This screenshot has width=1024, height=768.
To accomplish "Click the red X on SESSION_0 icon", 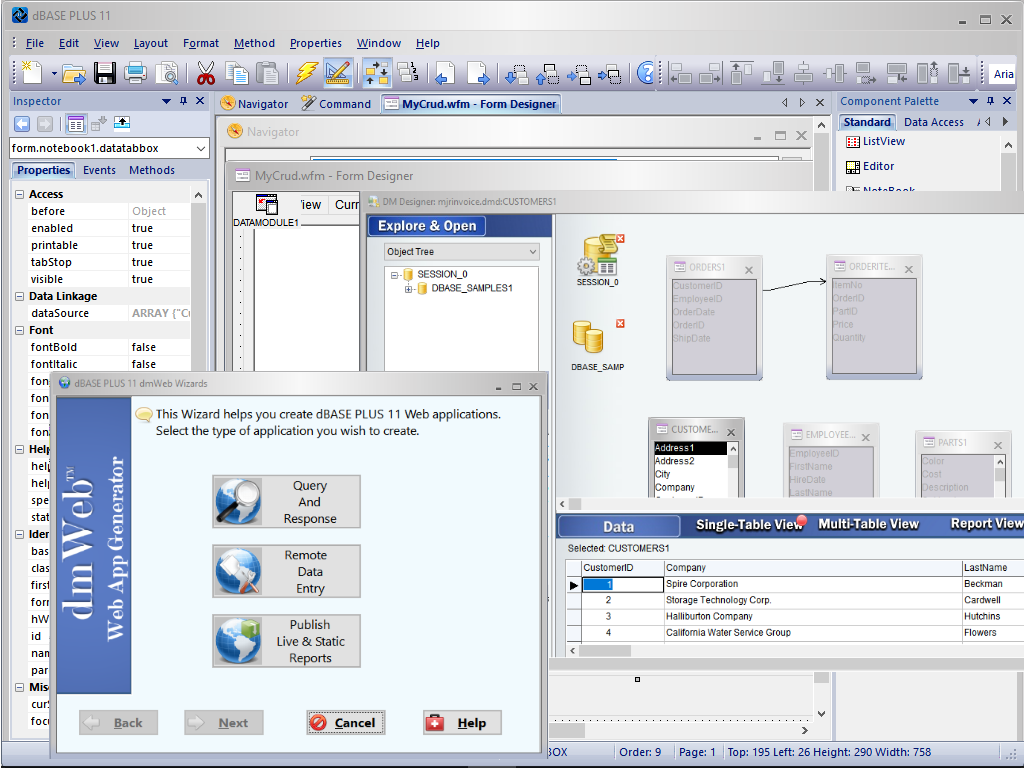I will (x=620, y=239).
